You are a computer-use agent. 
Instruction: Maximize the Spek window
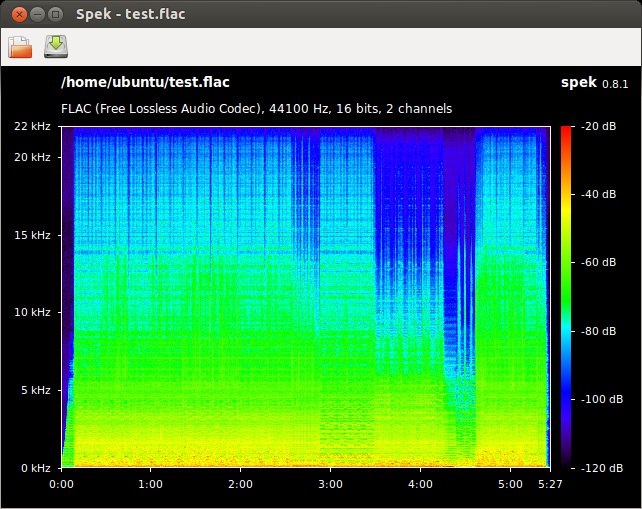coord(55,14)
